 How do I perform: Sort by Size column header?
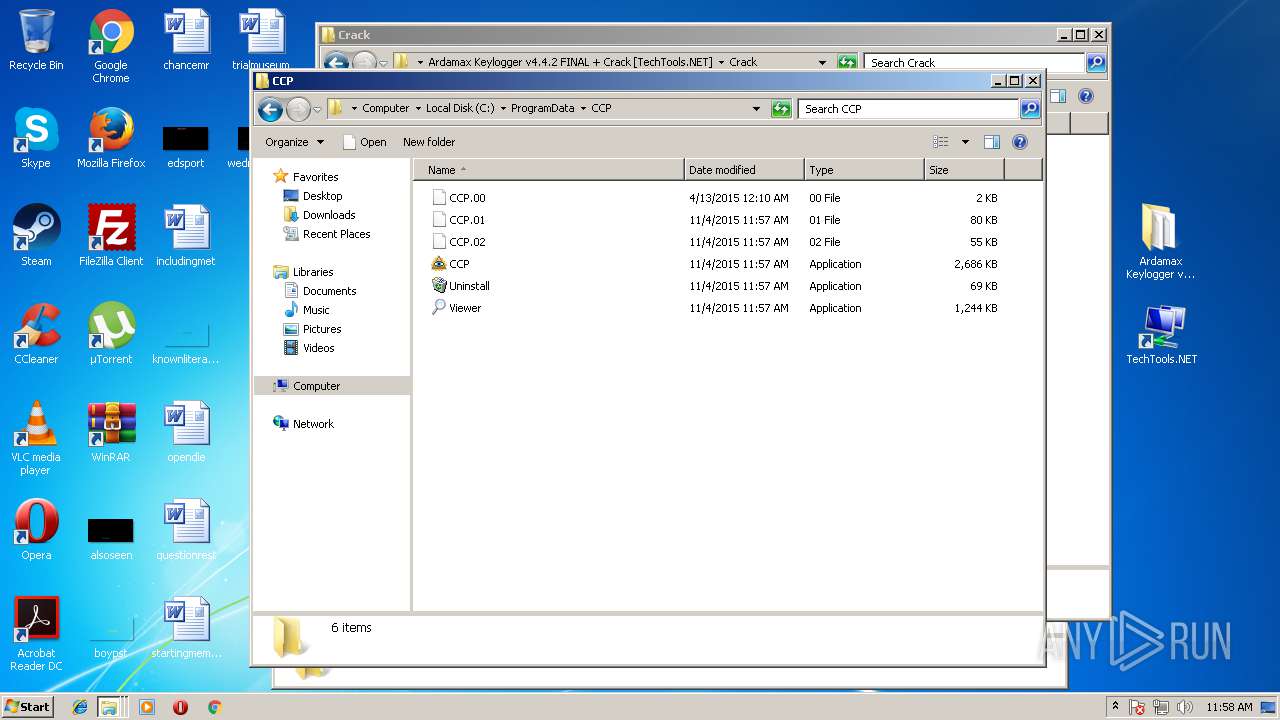tap(964, 170)
